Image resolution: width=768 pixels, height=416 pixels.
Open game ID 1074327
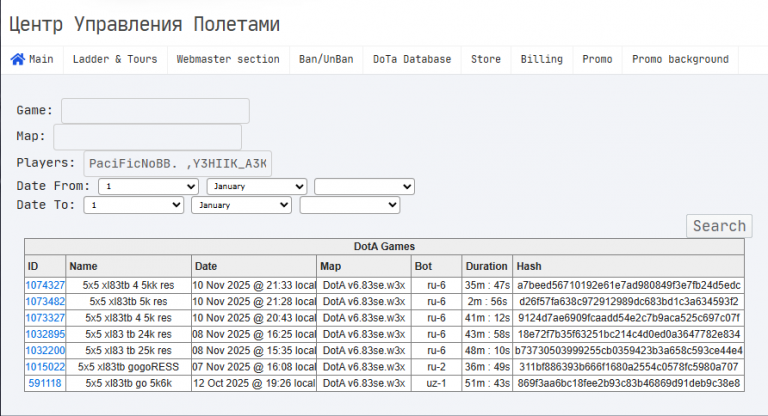tap(45, 285)
